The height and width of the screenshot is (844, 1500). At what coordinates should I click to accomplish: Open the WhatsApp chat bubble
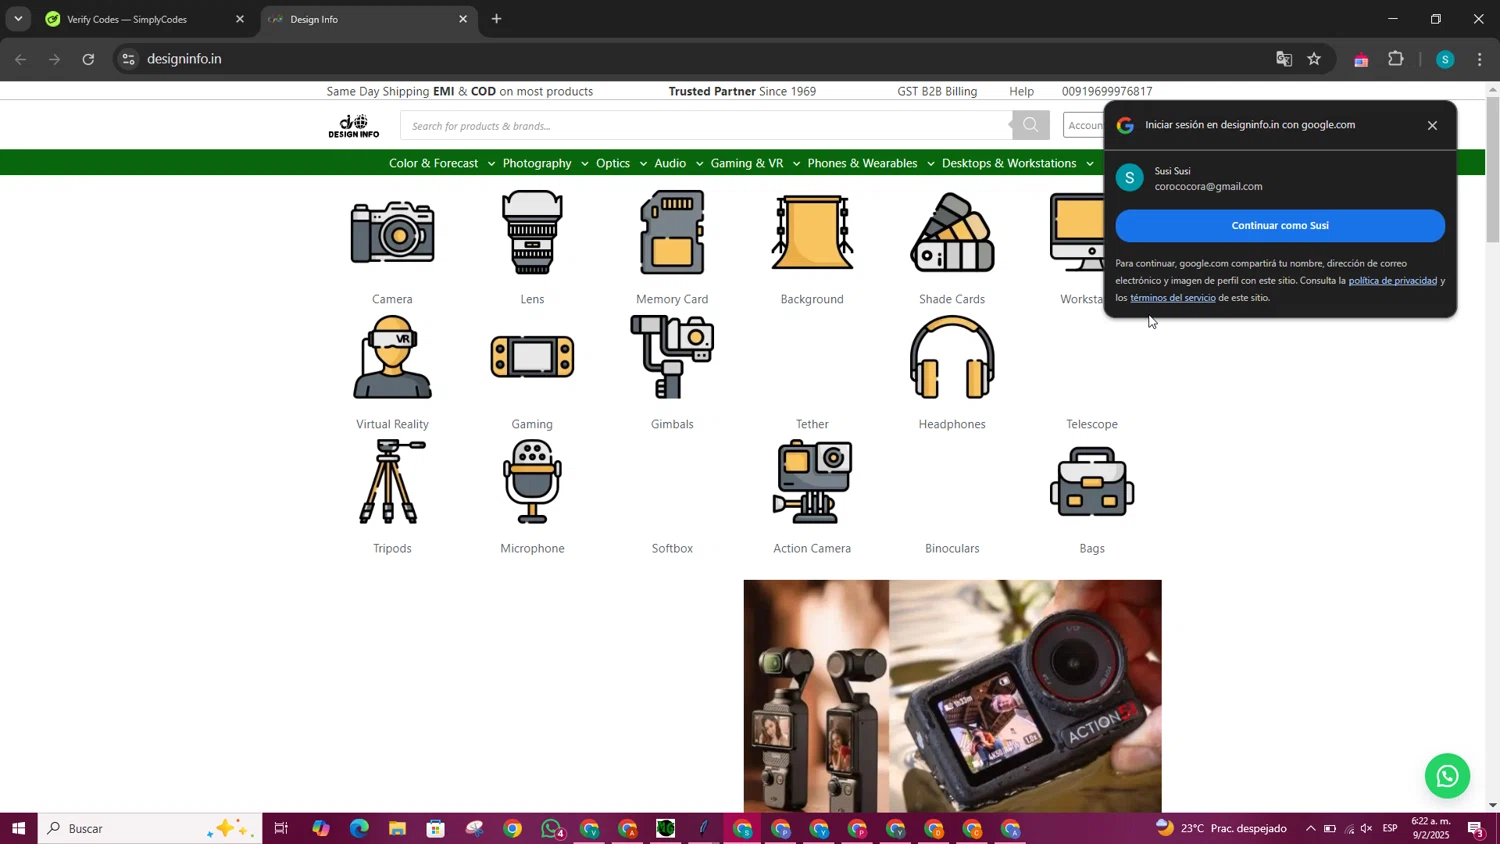click(x=1447, y=776)
